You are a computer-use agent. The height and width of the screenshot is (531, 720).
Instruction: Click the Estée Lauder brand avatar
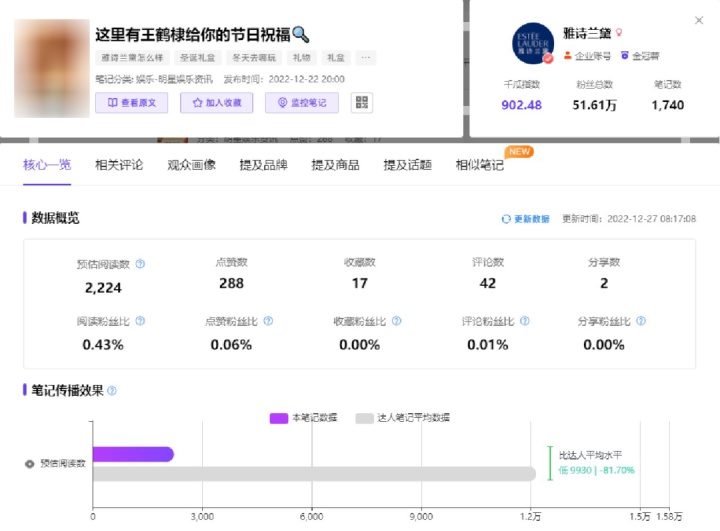pos(533,43)
